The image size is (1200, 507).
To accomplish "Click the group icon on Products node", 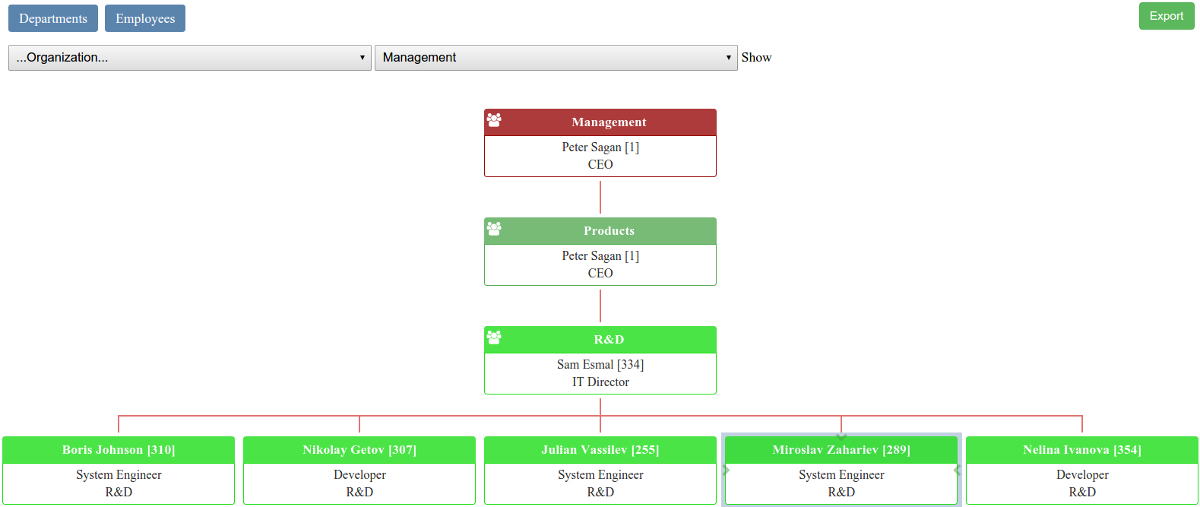I will point(494,228).
